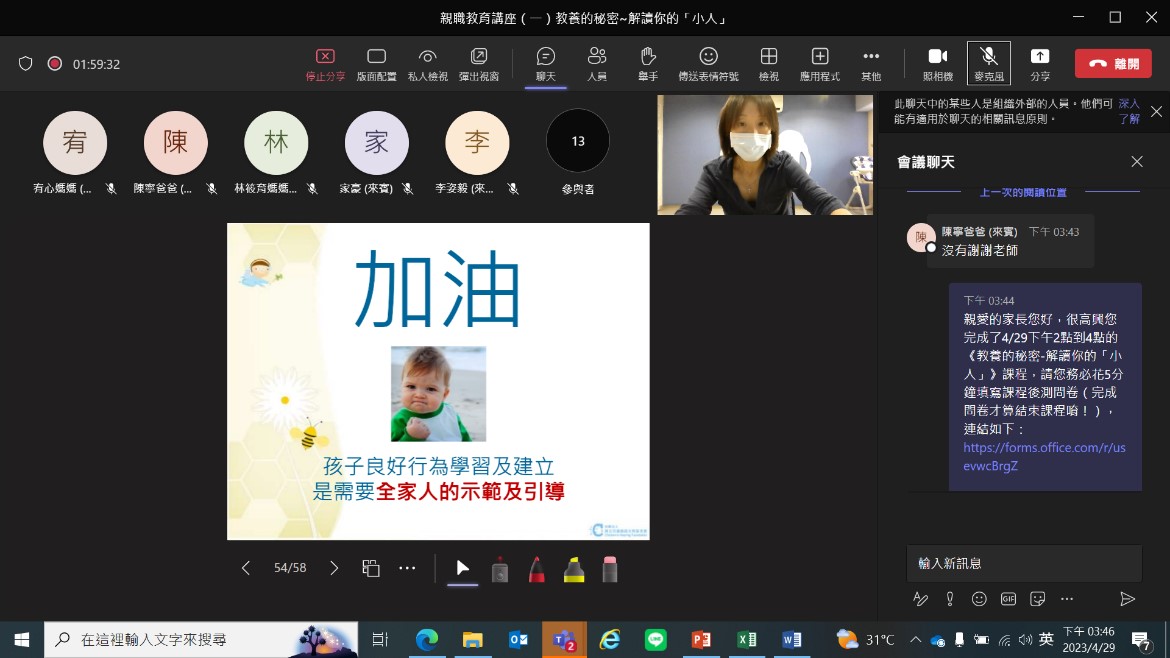Toggle the 照相機 camera on or off

click(937, 57)
